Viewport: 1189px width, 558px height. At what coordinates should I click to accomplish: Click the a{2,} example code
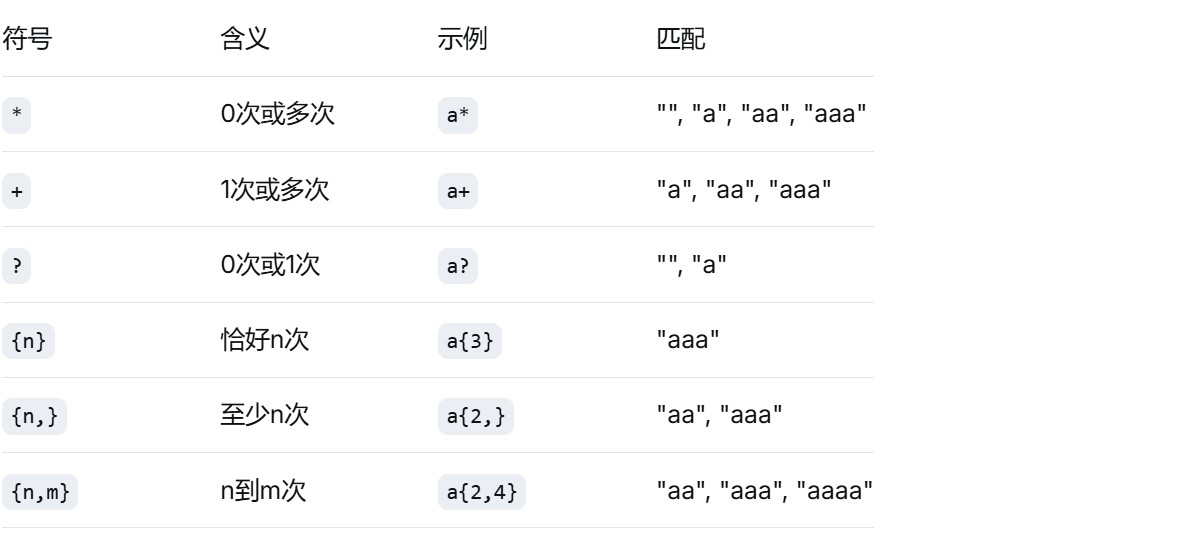pyautogui.click(x=475, y=416)
